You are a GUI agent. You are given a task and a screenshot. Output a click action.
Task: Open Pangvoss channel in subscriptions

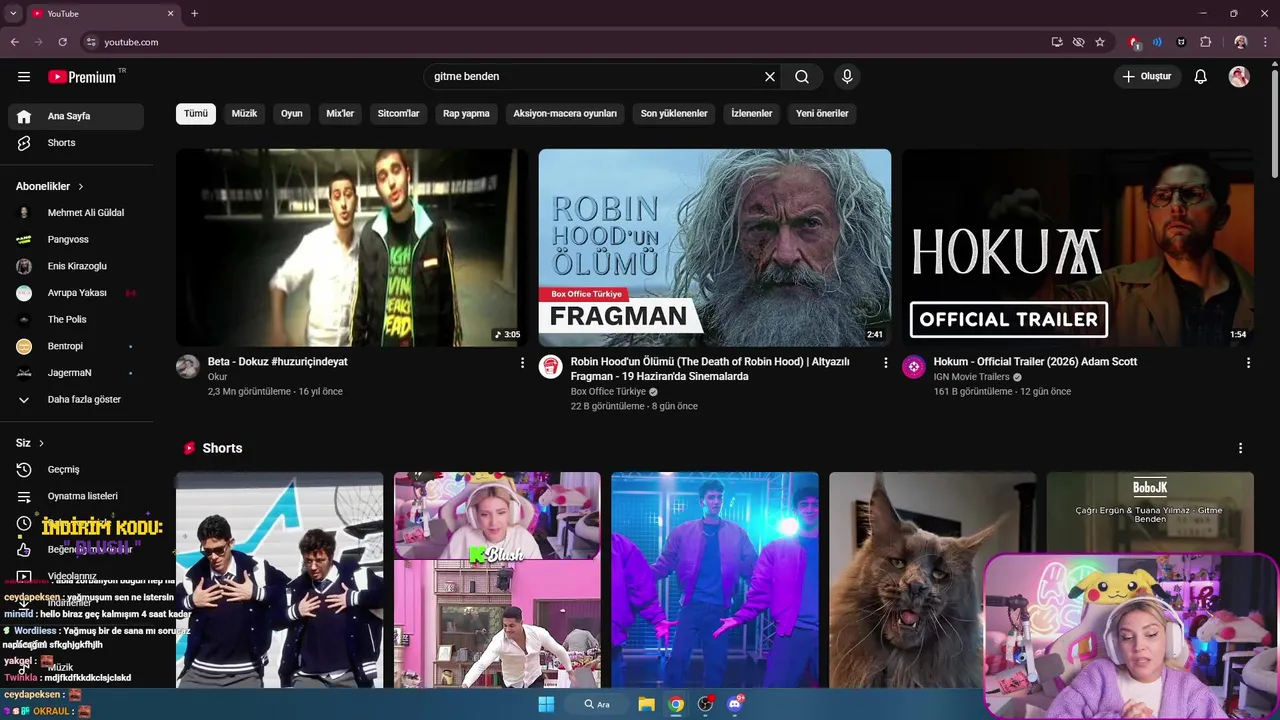[76, 240]
